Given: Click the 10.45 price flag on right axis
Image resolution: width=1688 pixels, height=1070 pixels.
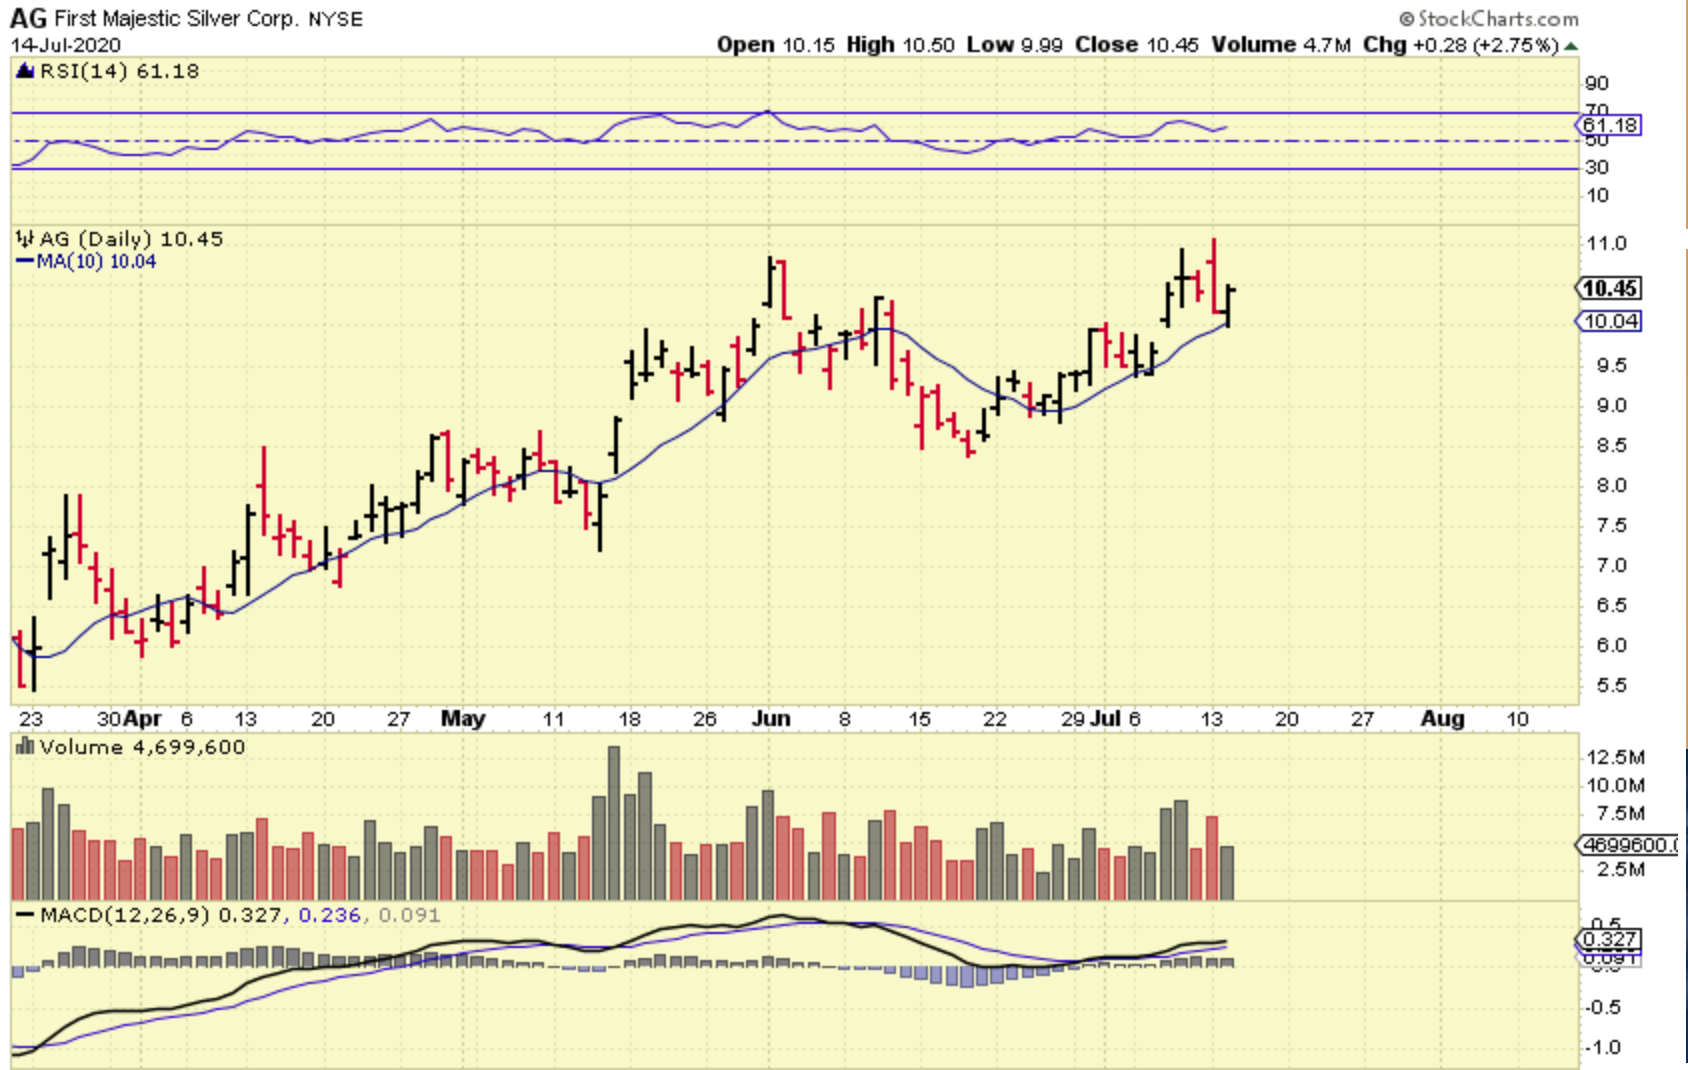Looking at the screenshot, I should coord(1610,288).
